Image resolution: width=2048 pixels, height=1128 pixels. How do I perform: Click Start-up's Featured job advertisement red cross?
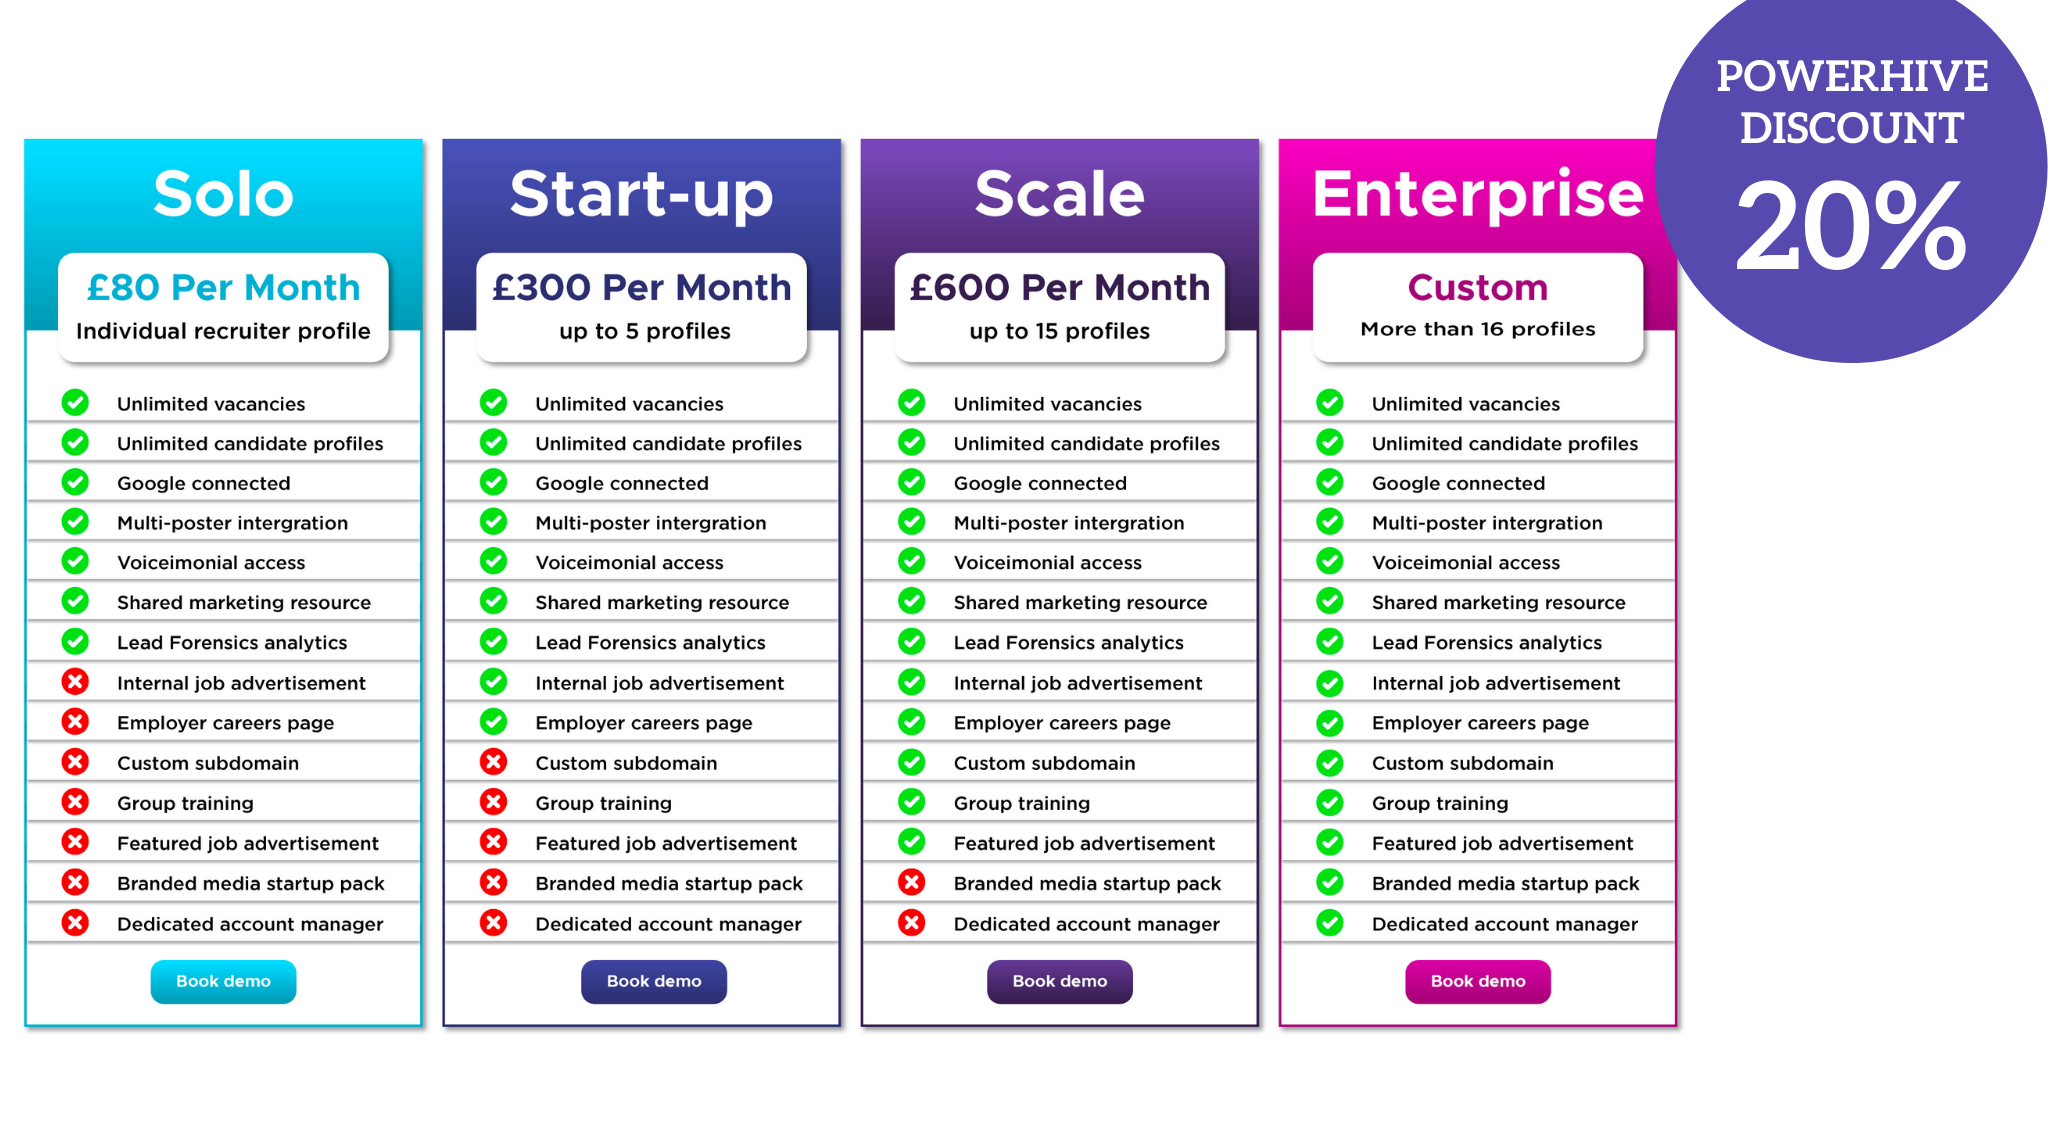(493, 842)
